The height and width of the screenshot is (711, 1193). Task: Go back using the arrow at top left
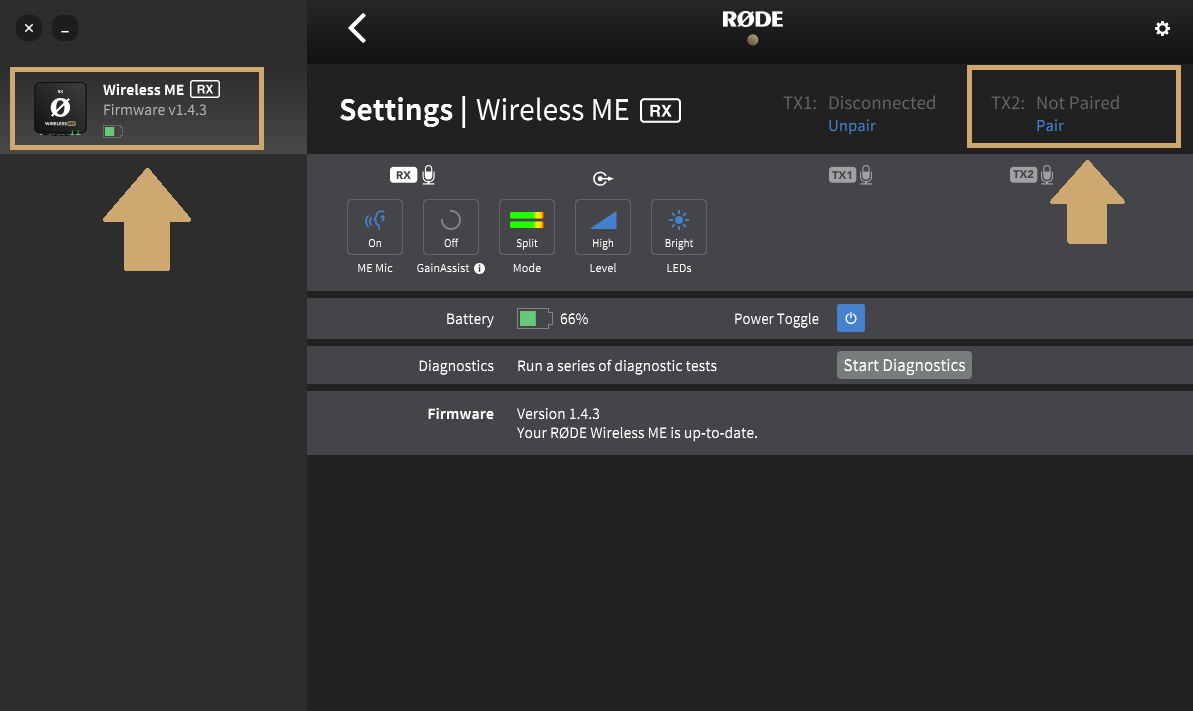point(357,28)
